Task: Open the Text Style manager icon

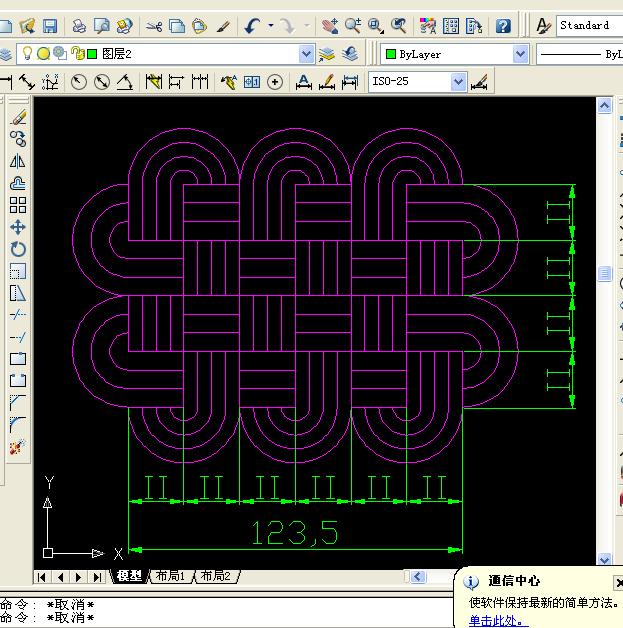Action: [x=543, y=26]
